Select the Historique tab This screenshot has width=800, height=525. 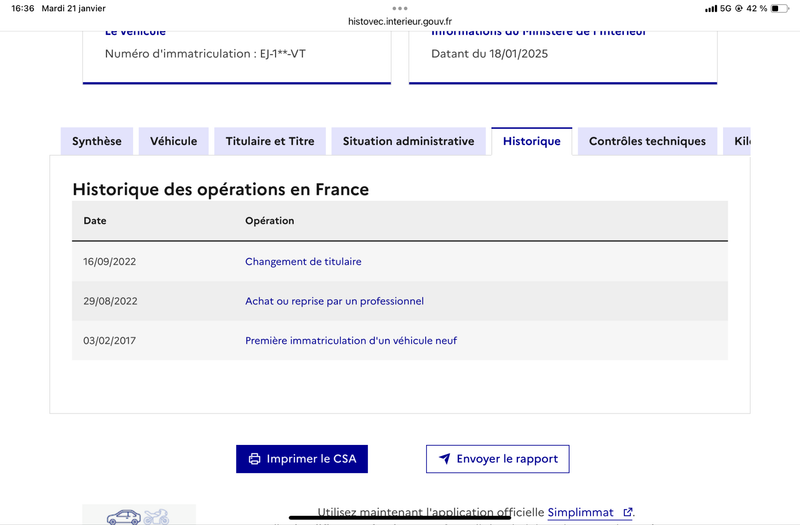pyautogui.click(x=532, y=141)
